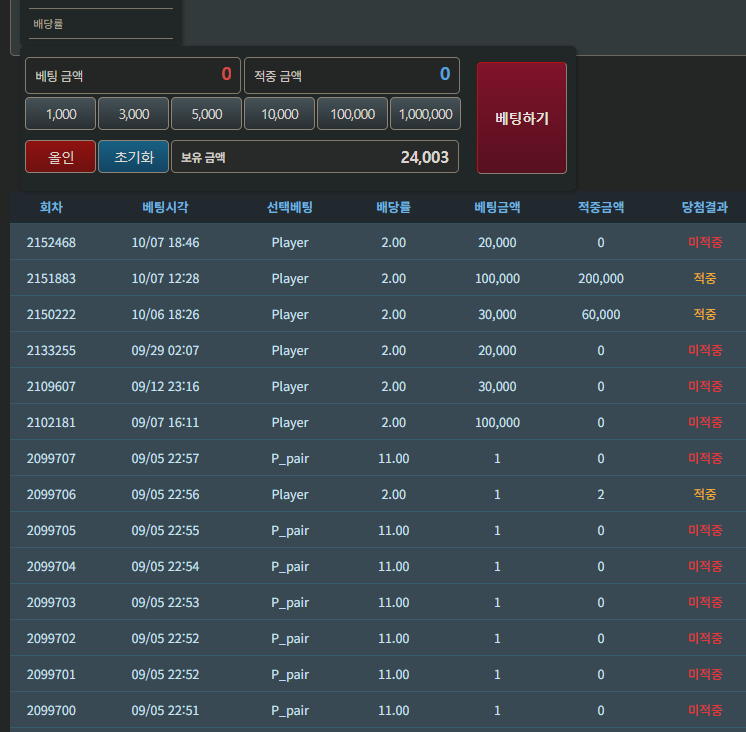Click the red 올인 all-in button
Screen dimensions: 746x732
pos(60,156)
